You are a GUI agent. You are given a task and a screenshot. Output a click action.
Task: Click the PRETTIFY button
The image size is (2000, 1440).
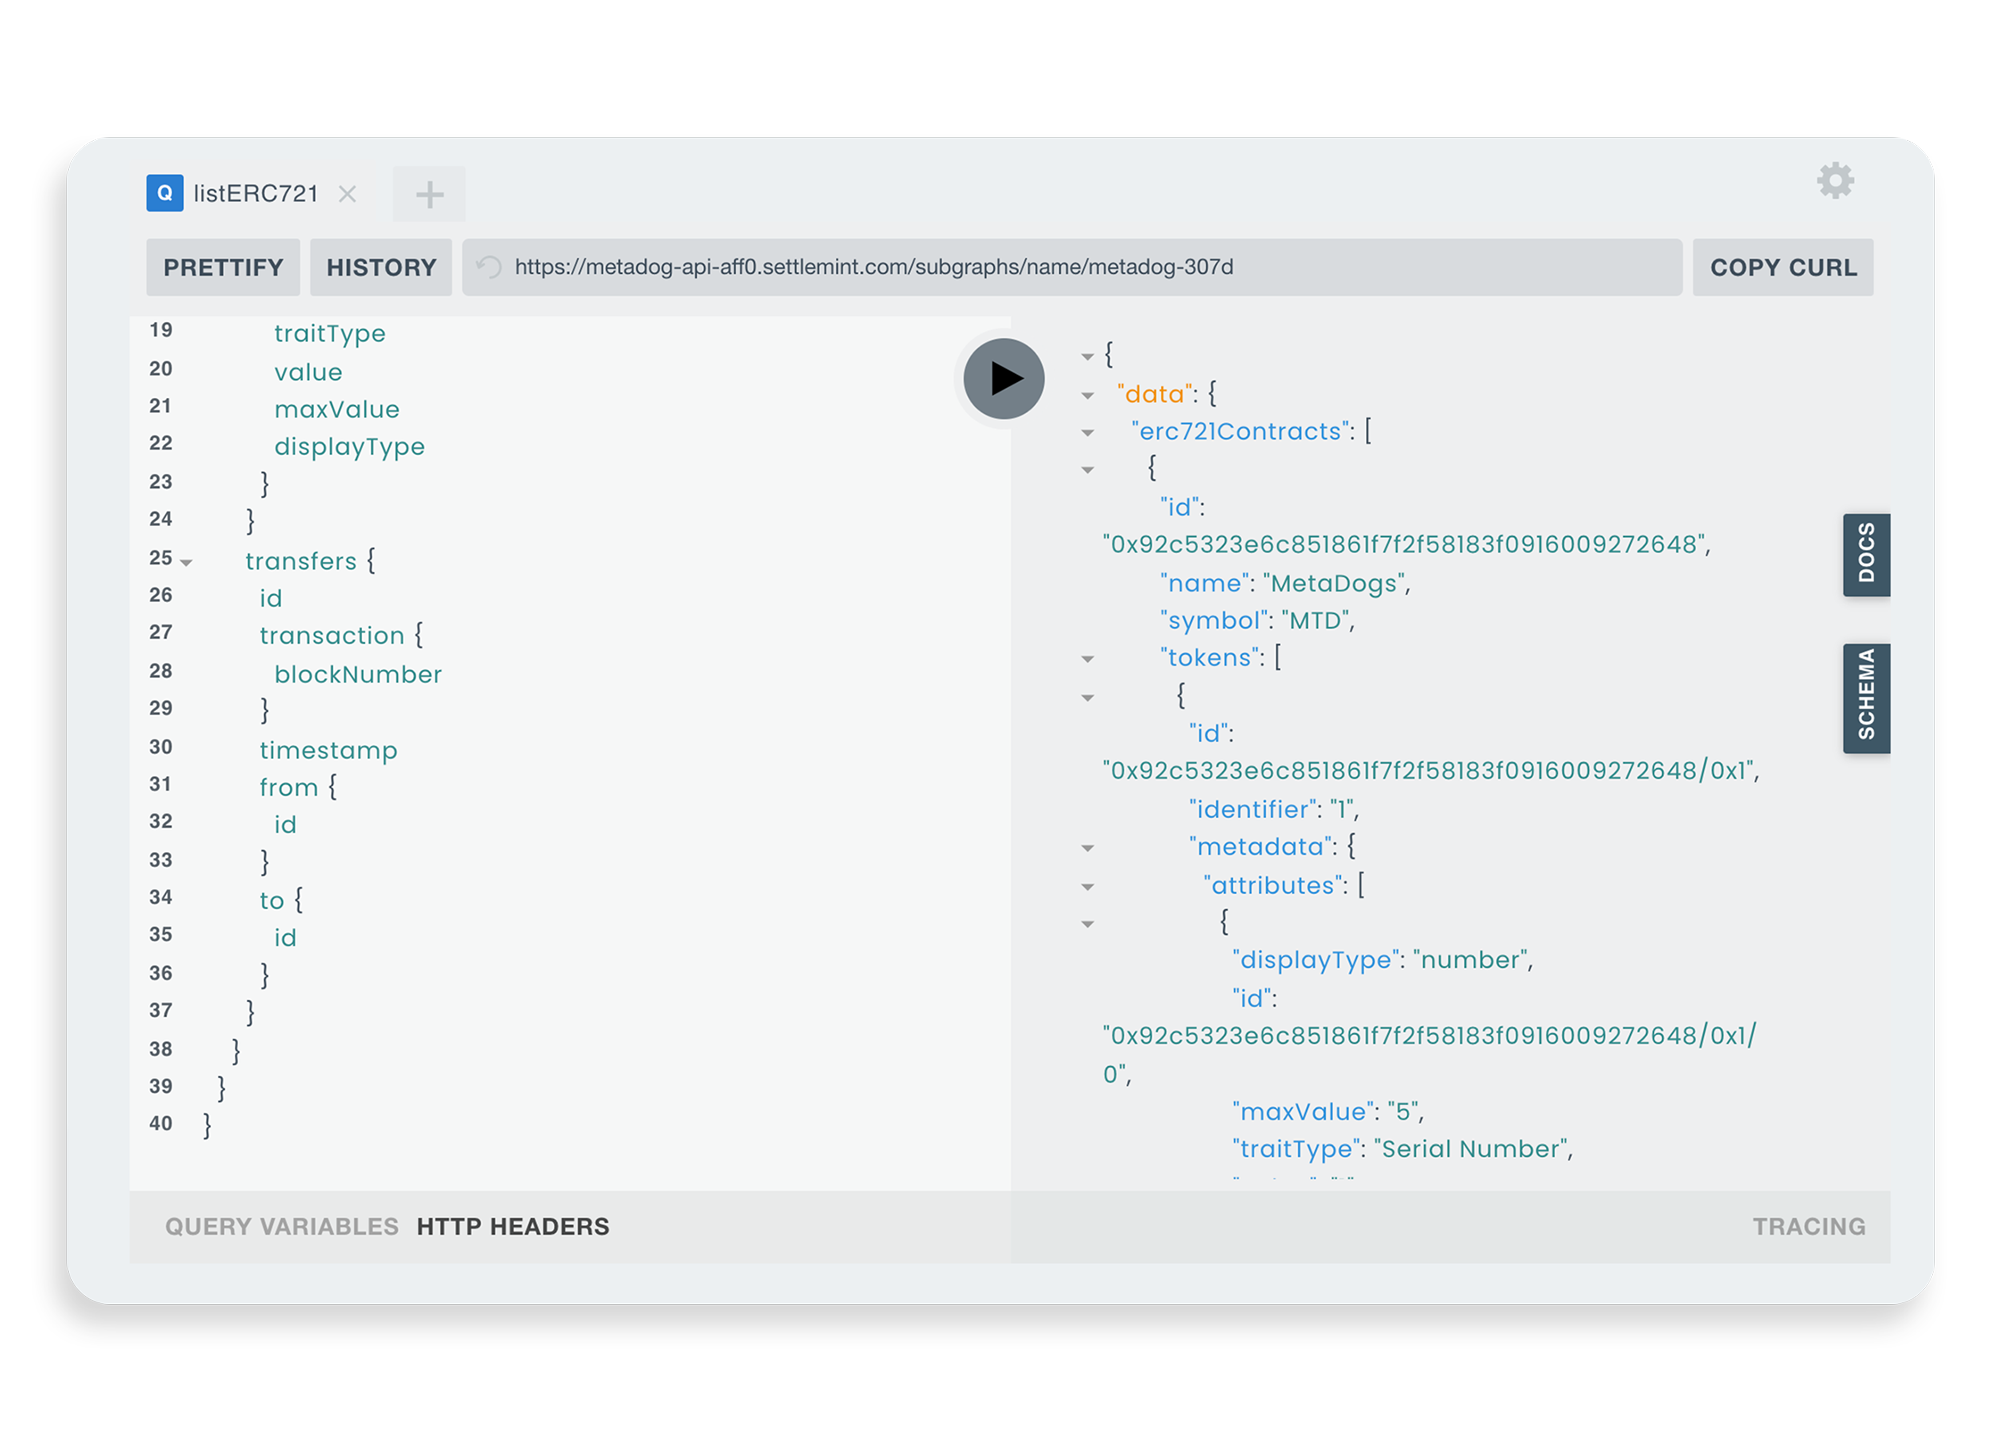(222, 266)
